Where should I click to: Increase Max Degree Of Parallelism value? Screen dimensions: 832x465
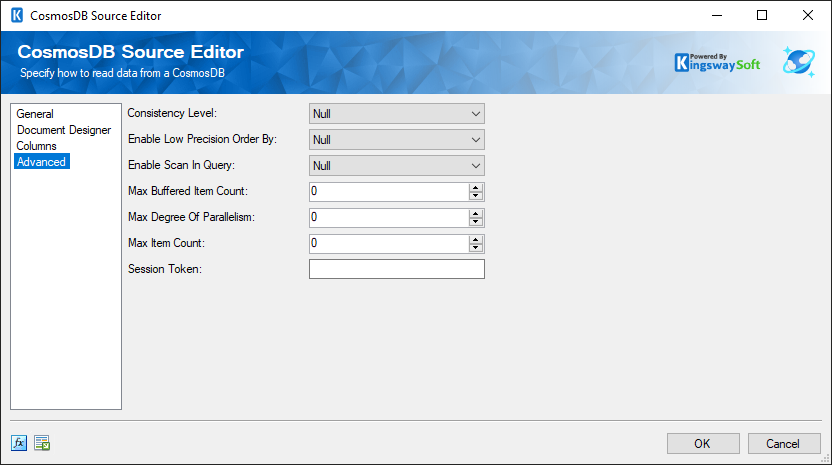point(475,214)
